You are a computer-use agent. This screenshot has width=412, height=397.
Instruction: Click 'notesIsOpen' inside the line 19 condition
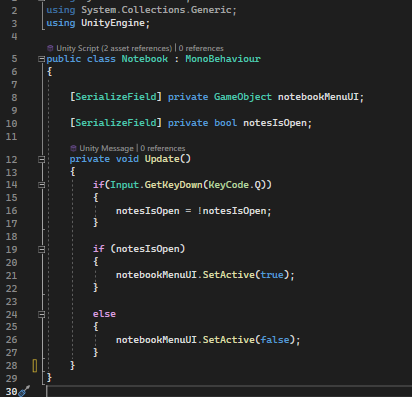point(148,249)
